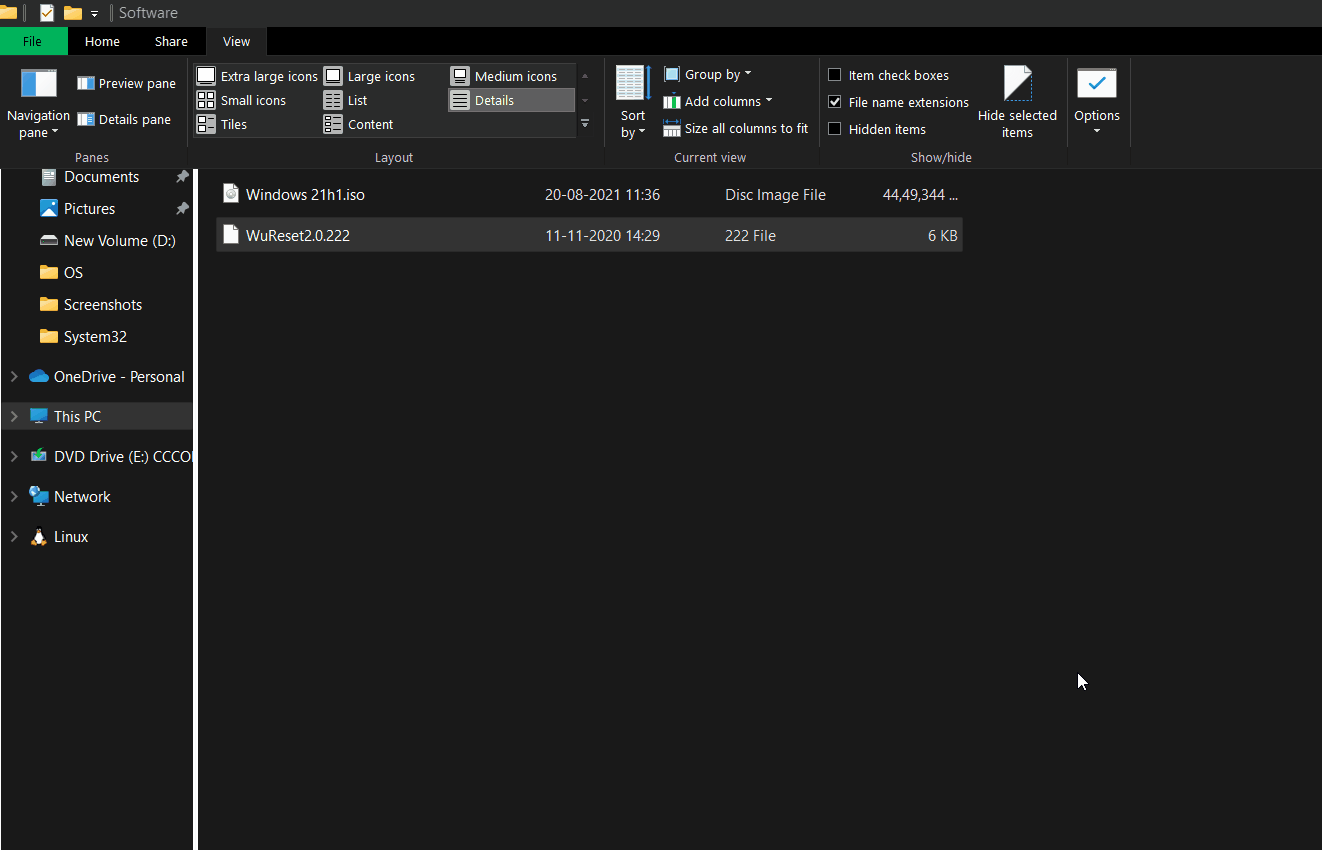The image size is (1322, 850).
Task: Choose the Tiles layout
Action: pos(222,124)
